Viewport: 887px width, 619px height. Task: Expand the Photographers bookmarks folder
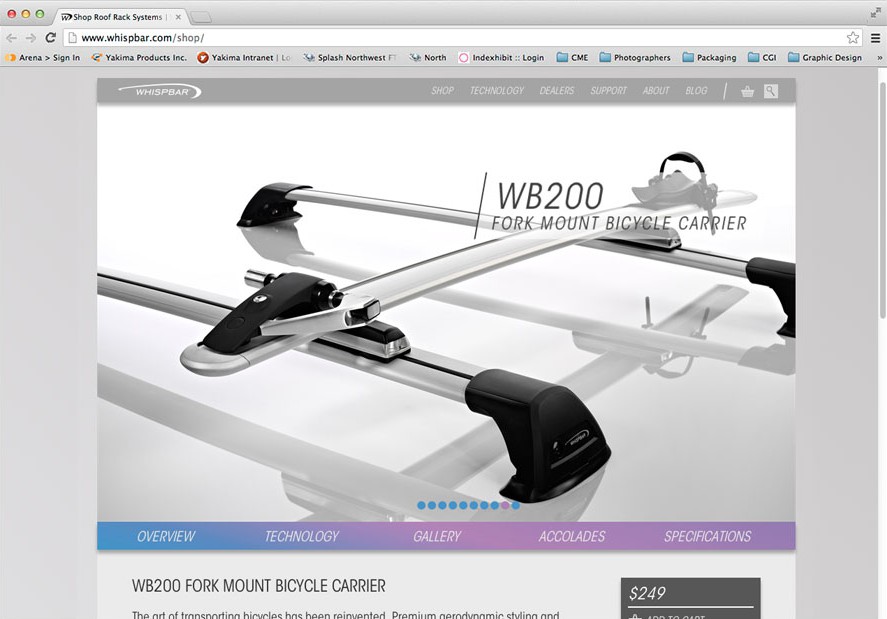coord(634,58)
